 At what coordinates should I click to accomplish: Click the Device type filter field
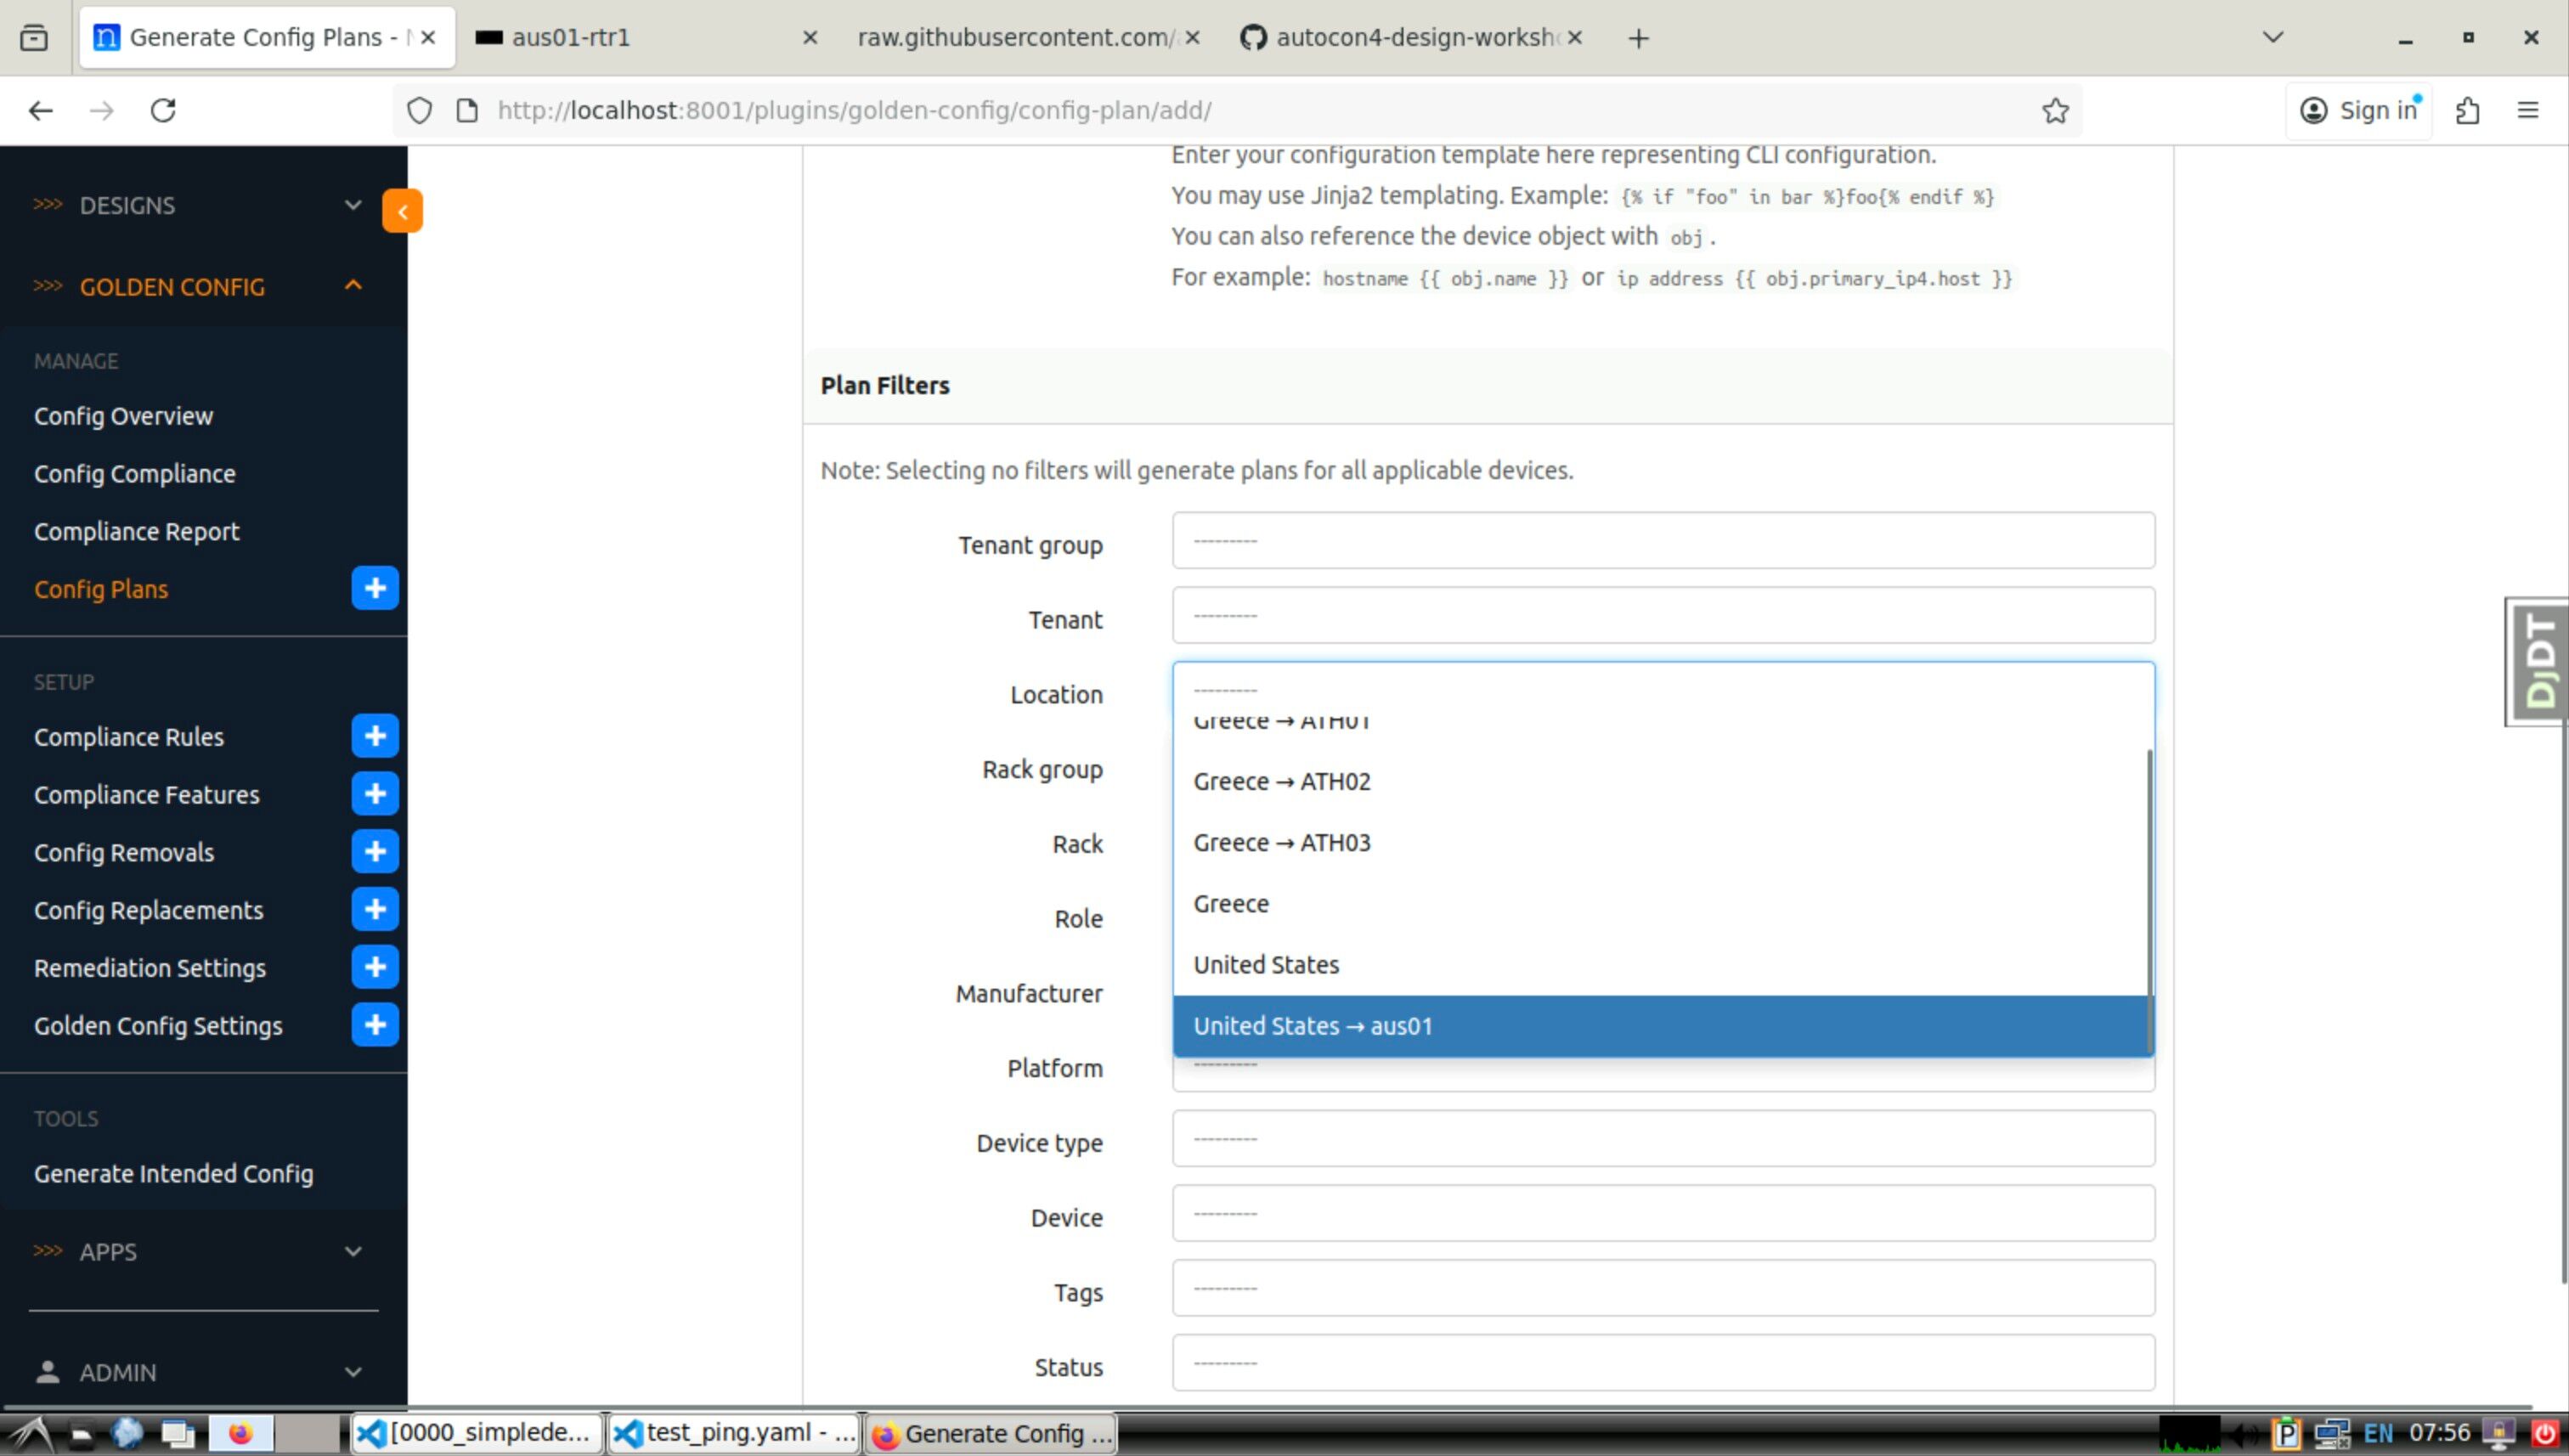(1662, 1139)
